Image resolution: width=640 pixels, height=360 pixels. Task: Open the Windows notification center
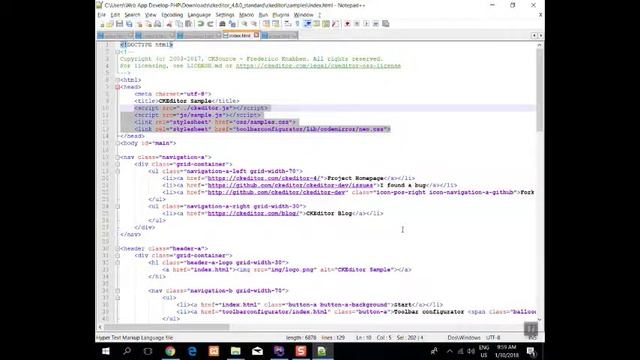pyautogui.click(x=531, y=351)
